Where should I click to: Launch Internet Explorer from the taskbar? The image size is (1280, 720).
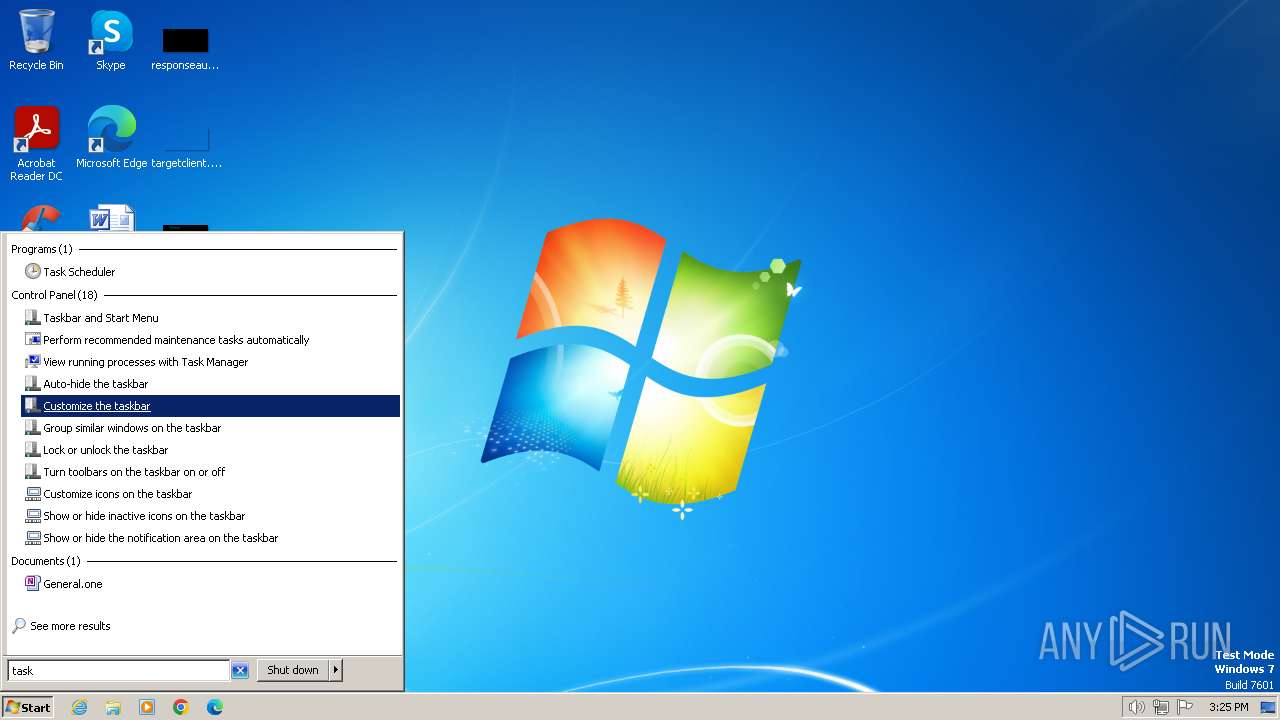79,707
